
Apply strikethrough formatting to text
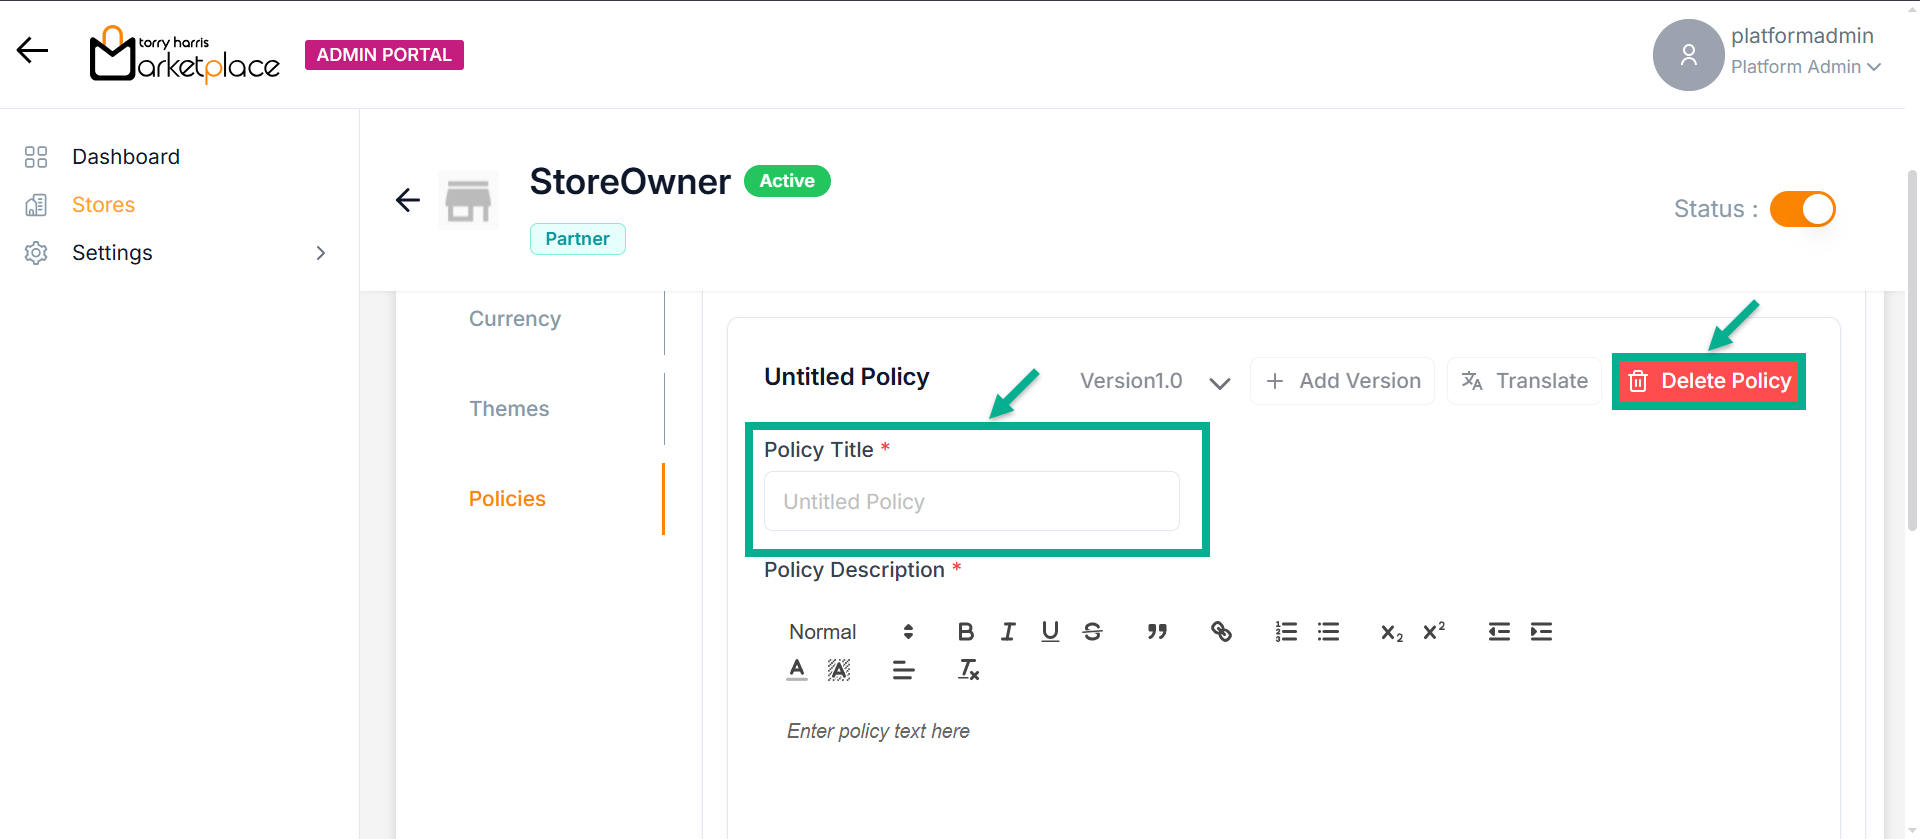pos(1092,632)
